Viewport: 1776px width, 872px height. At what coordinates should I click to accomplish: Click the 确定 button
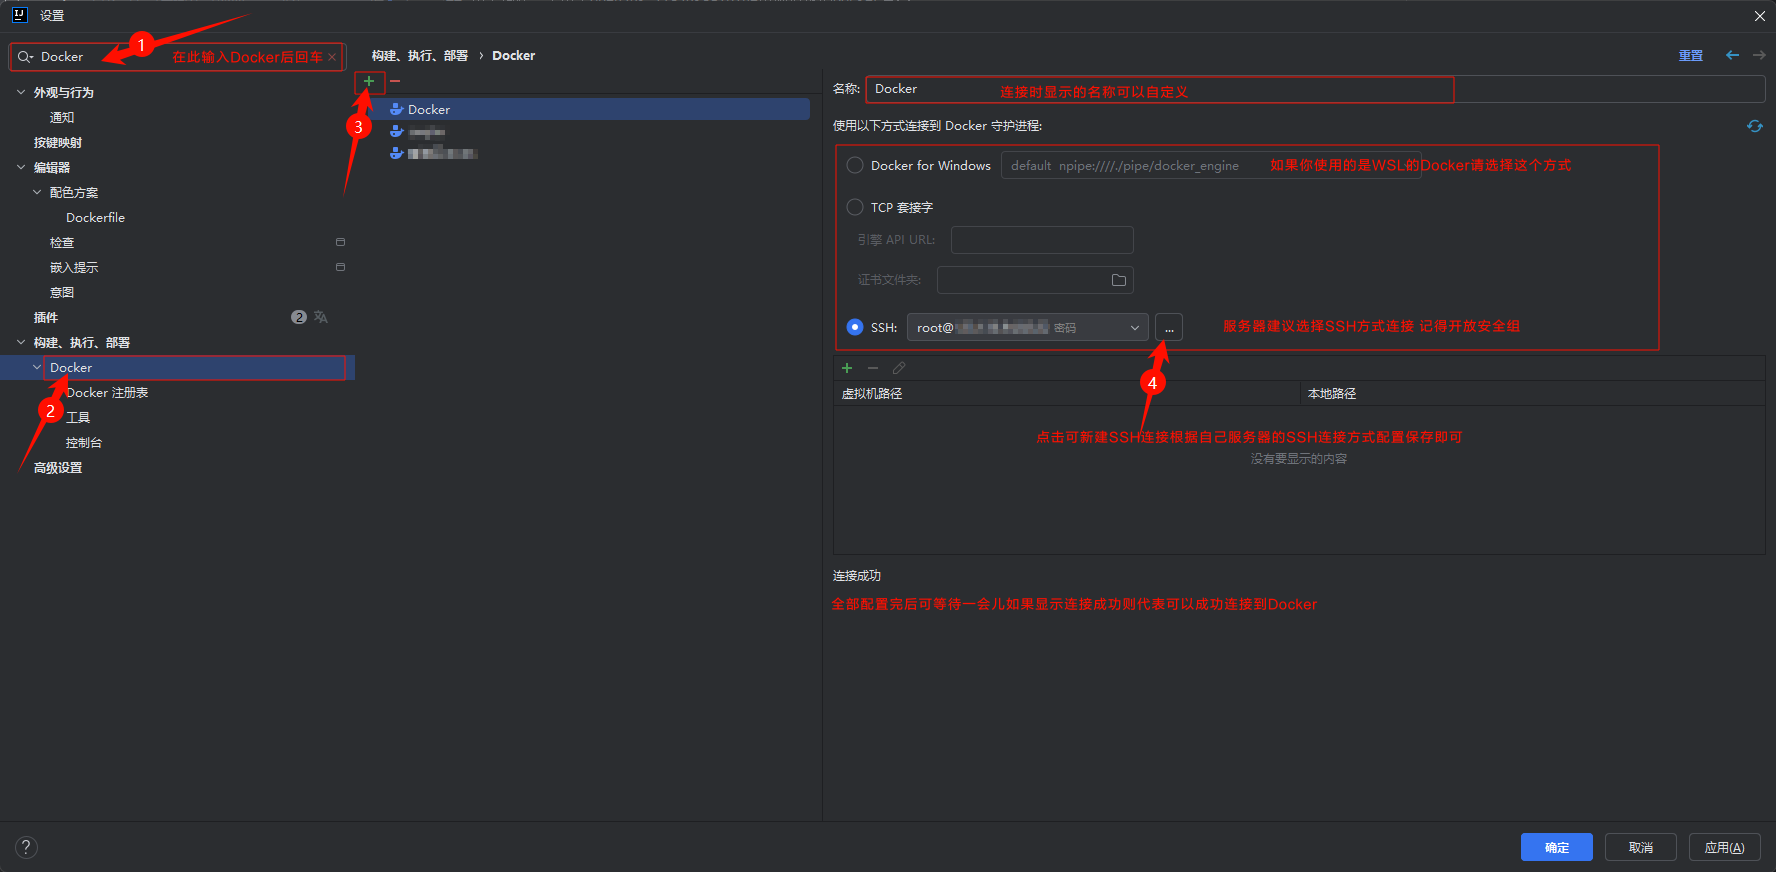(x=1557, y=847)
